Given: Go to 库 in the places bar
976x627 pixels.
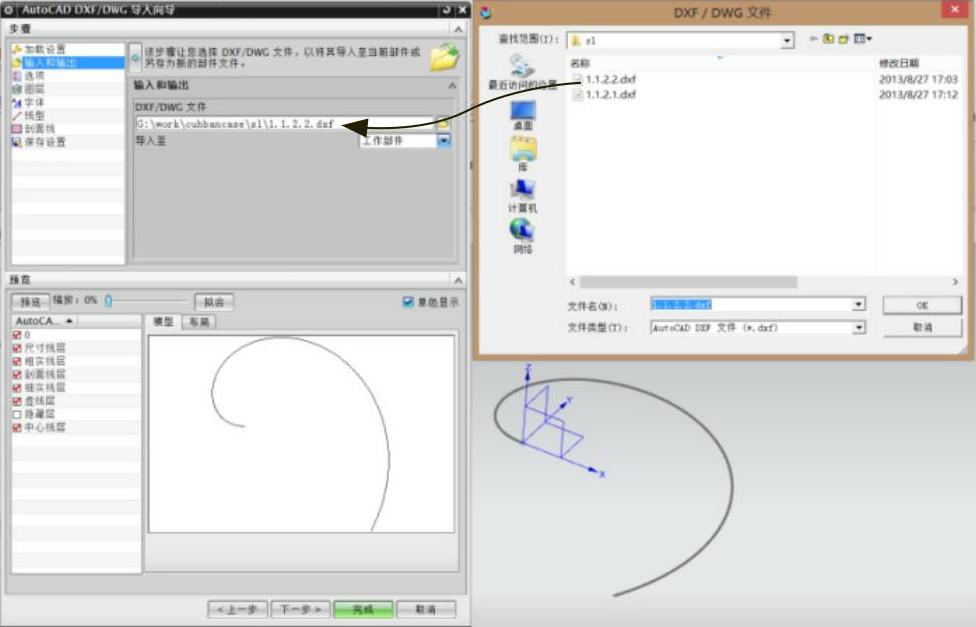Looking at the screenshot, I should (x=522, y=154).
